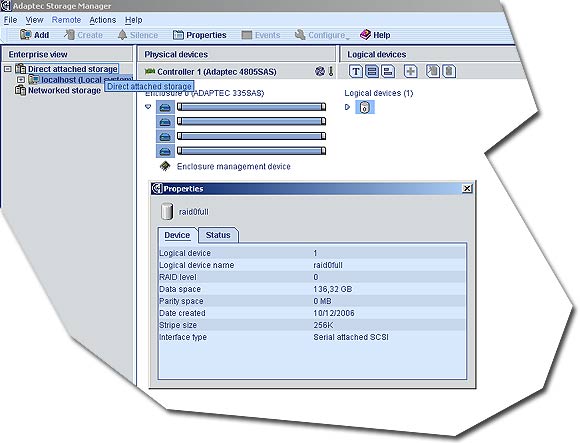The width and height of the screenshot is (580, 443).
Task: Click the Properties dialog title bar icon
Action: [157, 189]
